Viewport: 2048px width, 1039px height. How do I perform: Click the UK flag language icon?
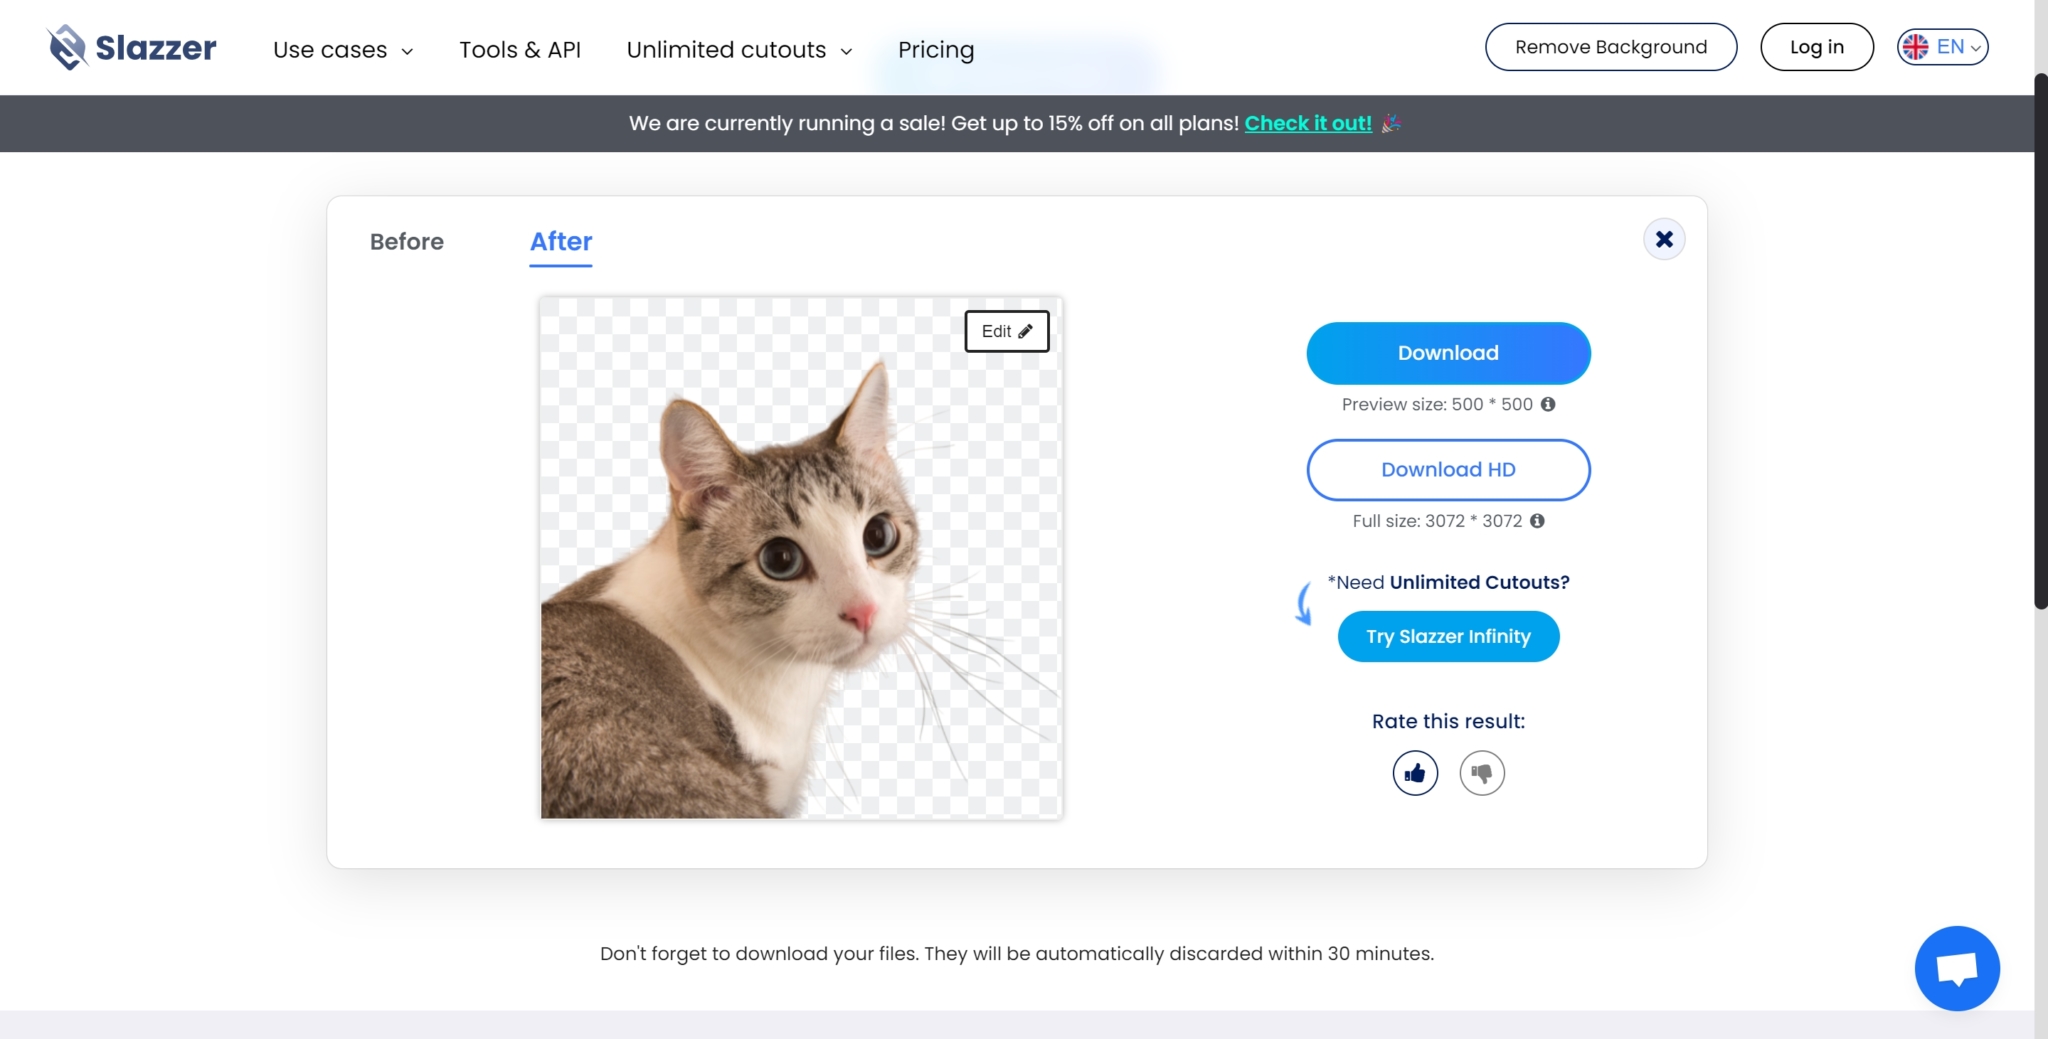pos(1916,46)
